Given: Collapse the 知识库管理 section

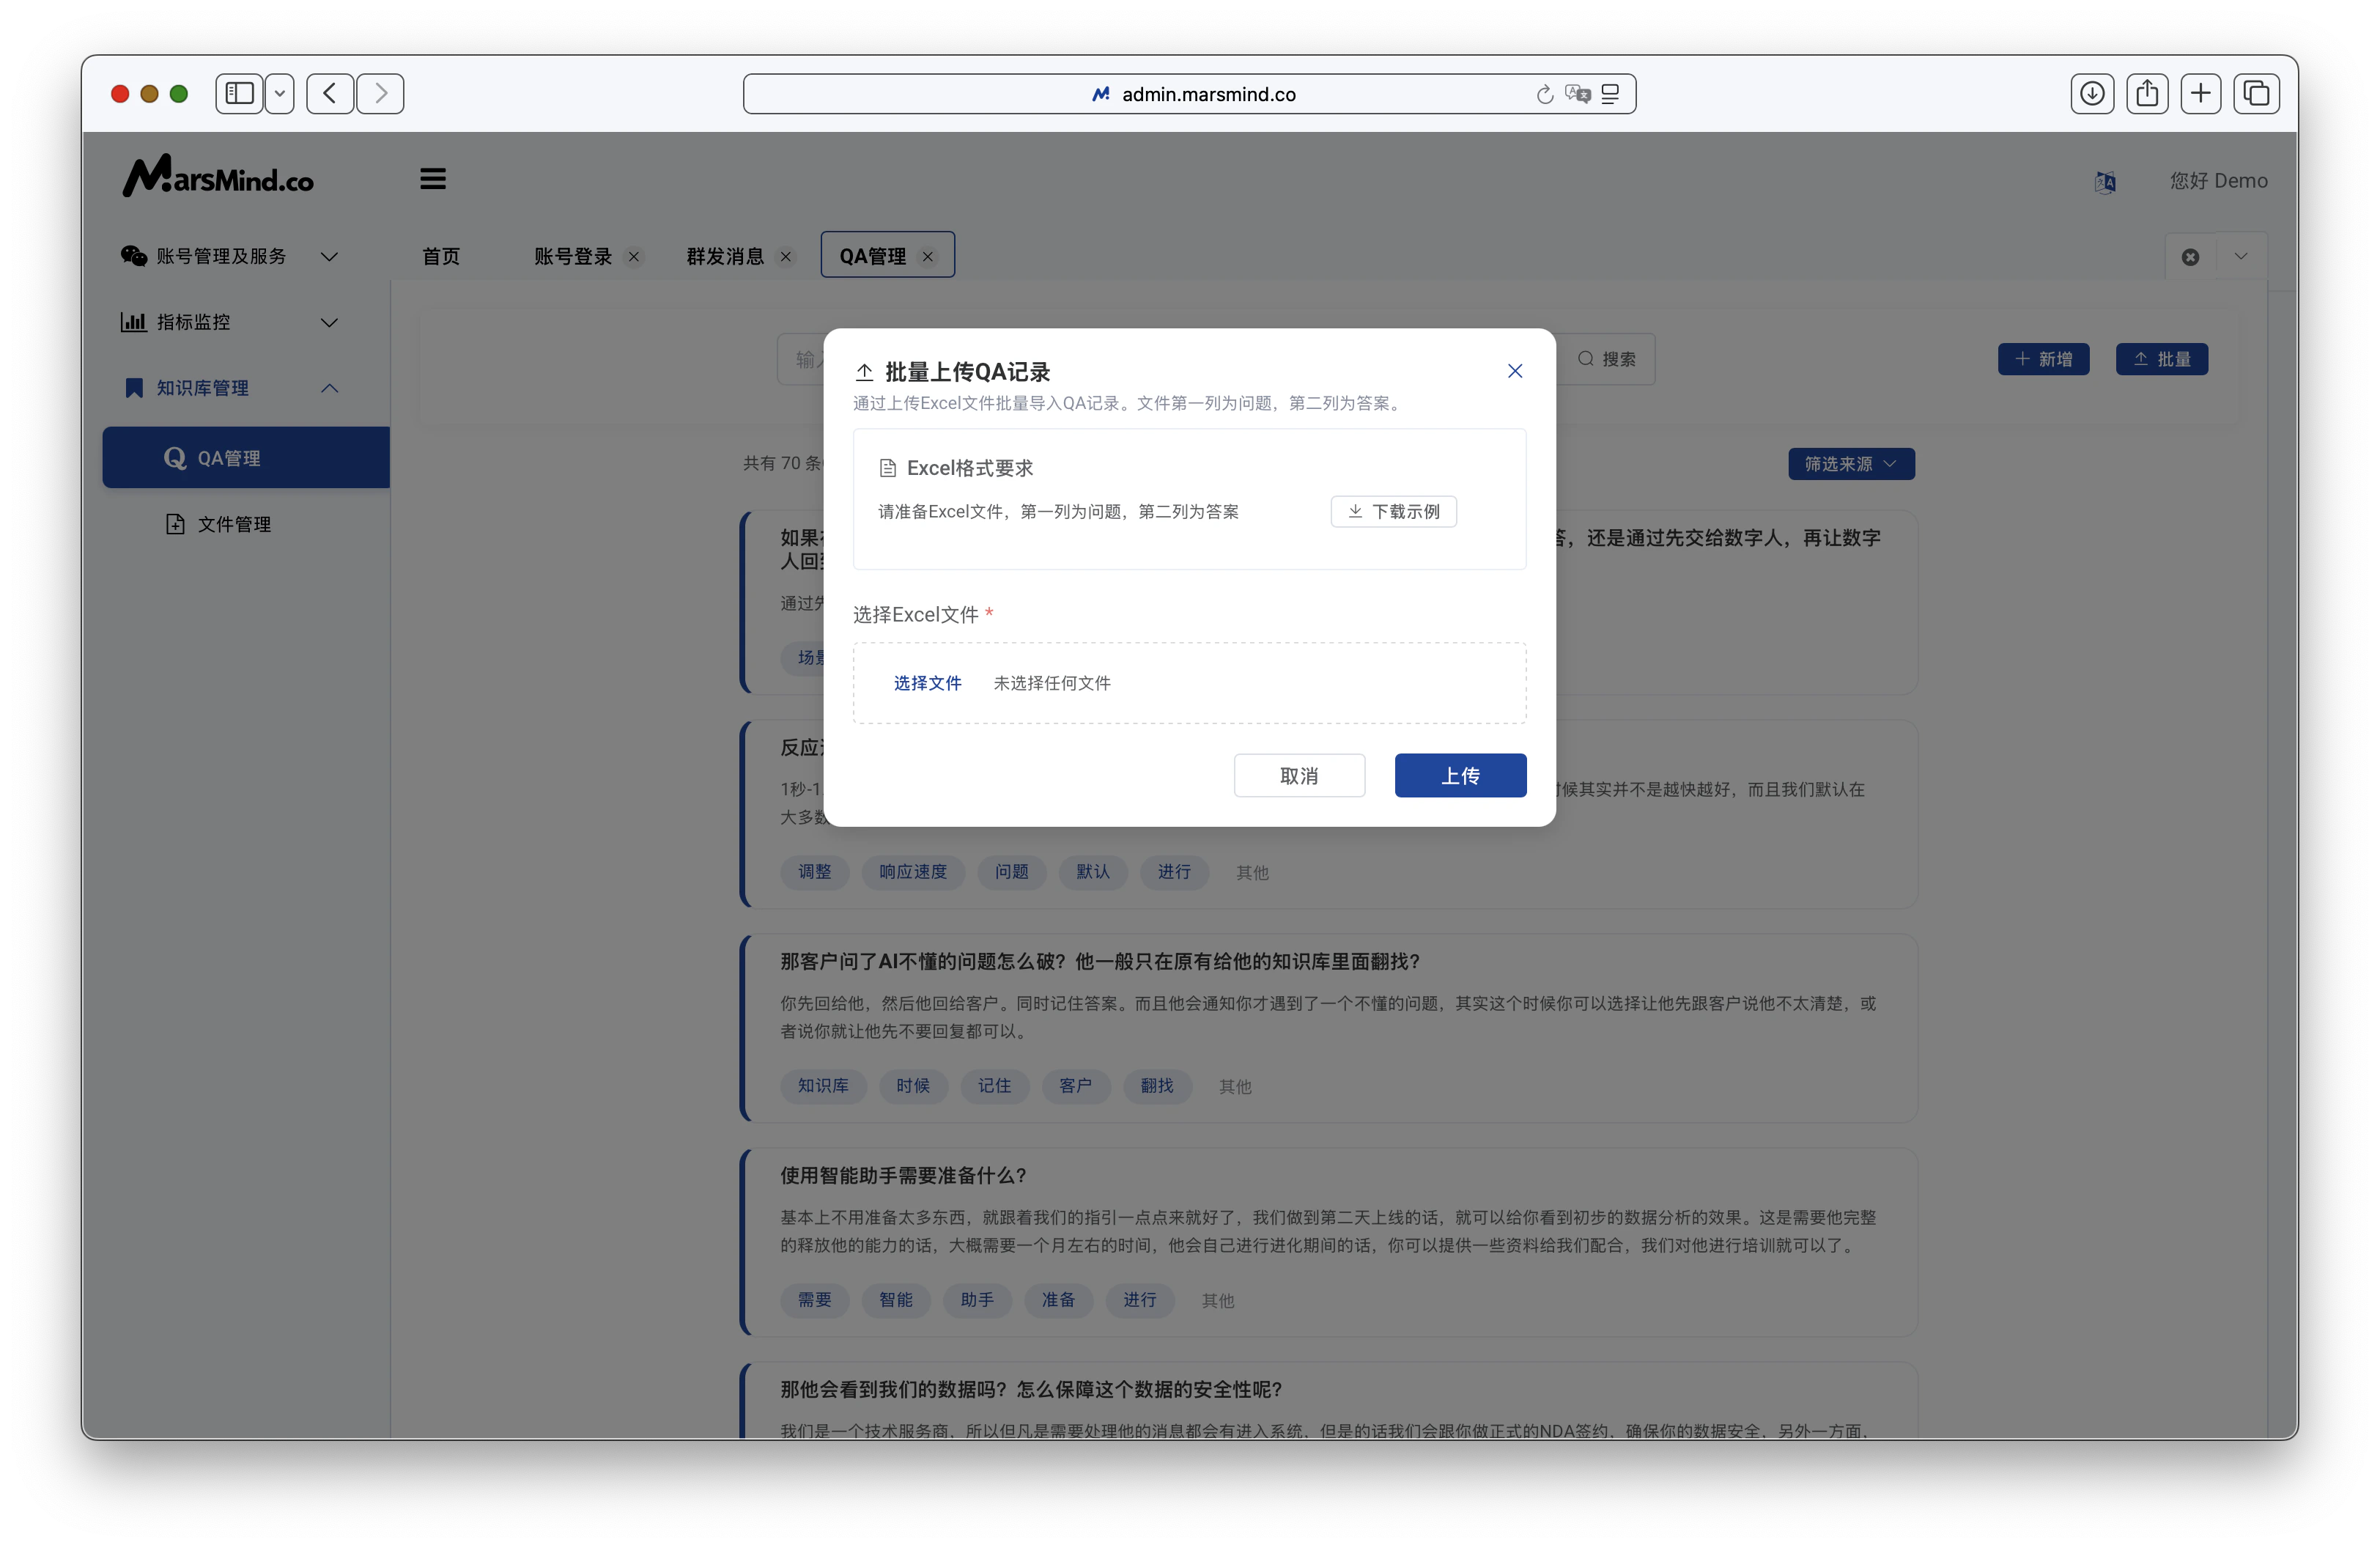Looking at the screenshot, I should (x=330, y=388).
